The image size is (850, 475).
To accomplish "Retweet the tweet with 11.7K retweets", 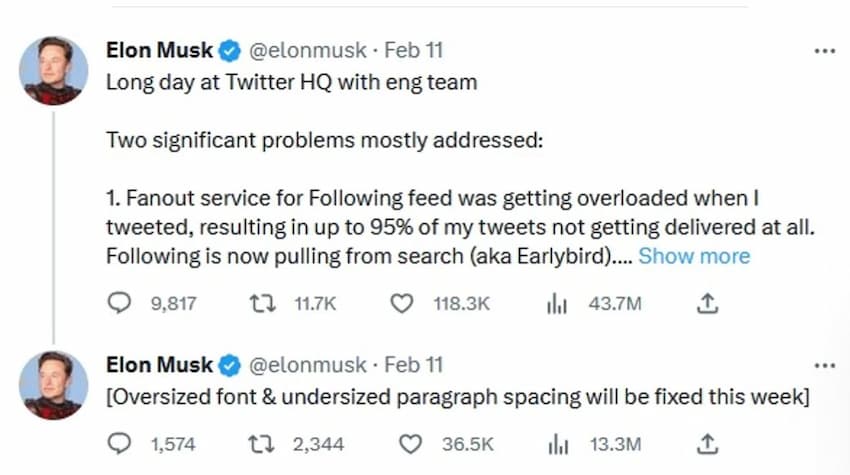I will tap(260, 303).
